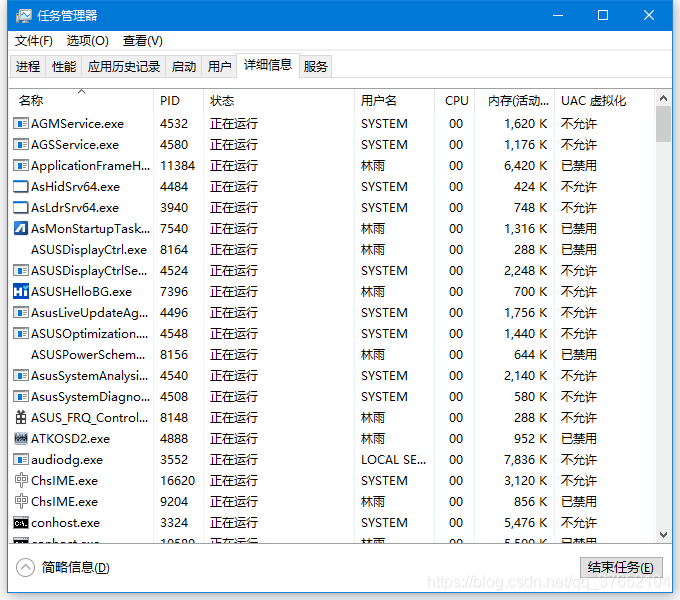Collapse to brief info using the arrow circle
680x600 pixels.
pos(25,567)
